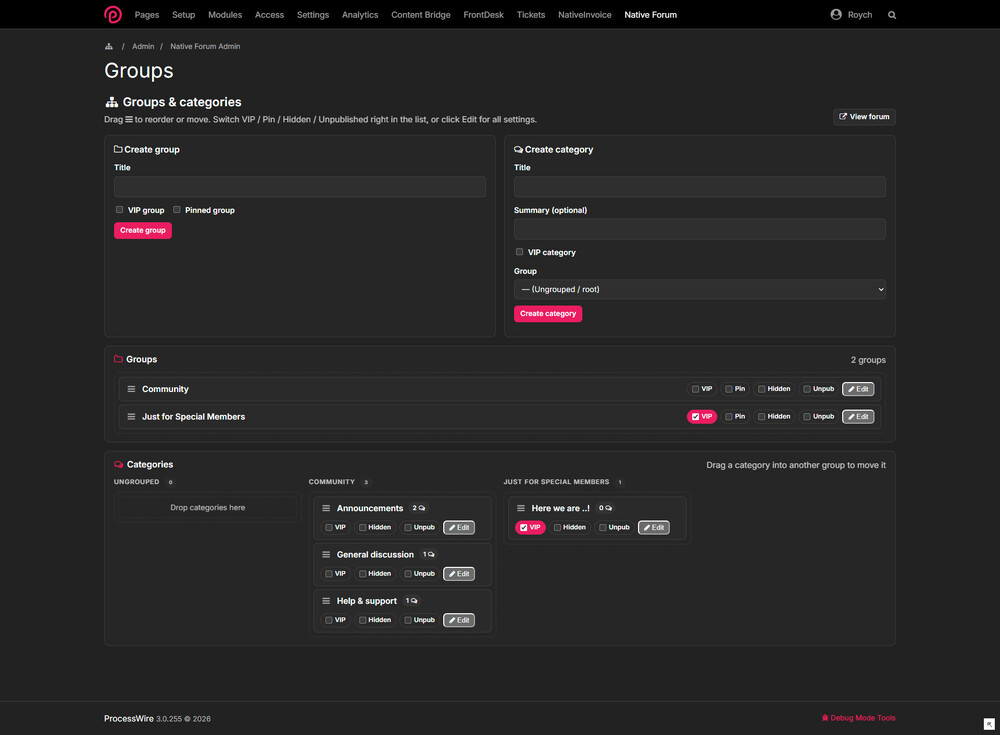
Task: Grab the Just for Special Members drag handle
Action: click(131, 417)
